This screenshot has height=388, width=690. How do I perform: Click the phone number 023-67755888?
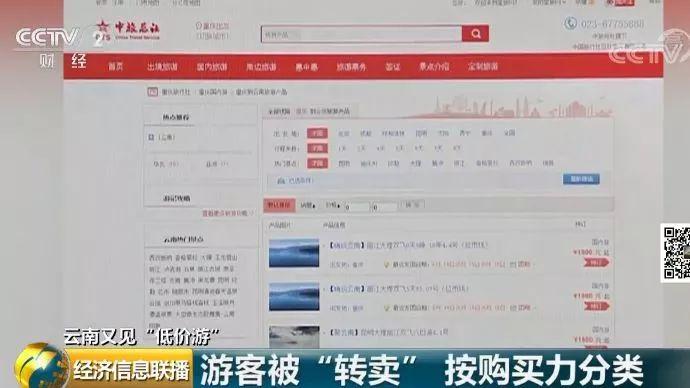(612, 24)
